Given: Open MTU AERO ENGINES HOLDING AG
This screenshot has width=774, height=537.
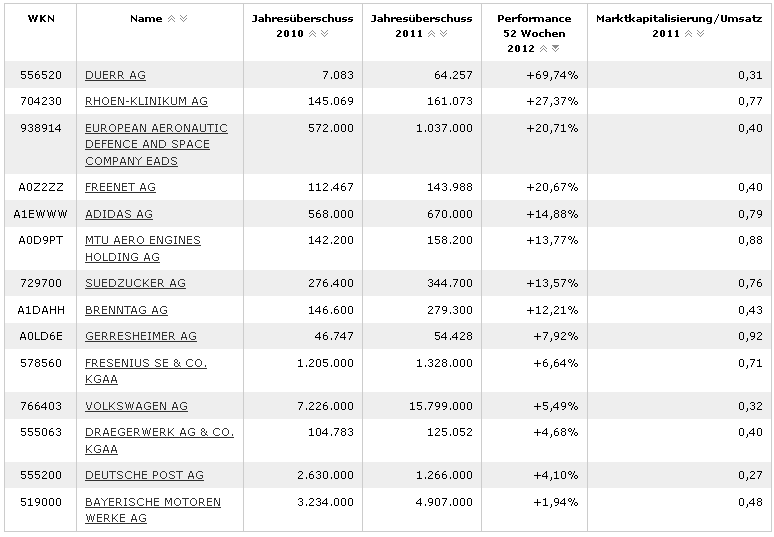Looking at the screenshot, I should (x=142, y=248).
